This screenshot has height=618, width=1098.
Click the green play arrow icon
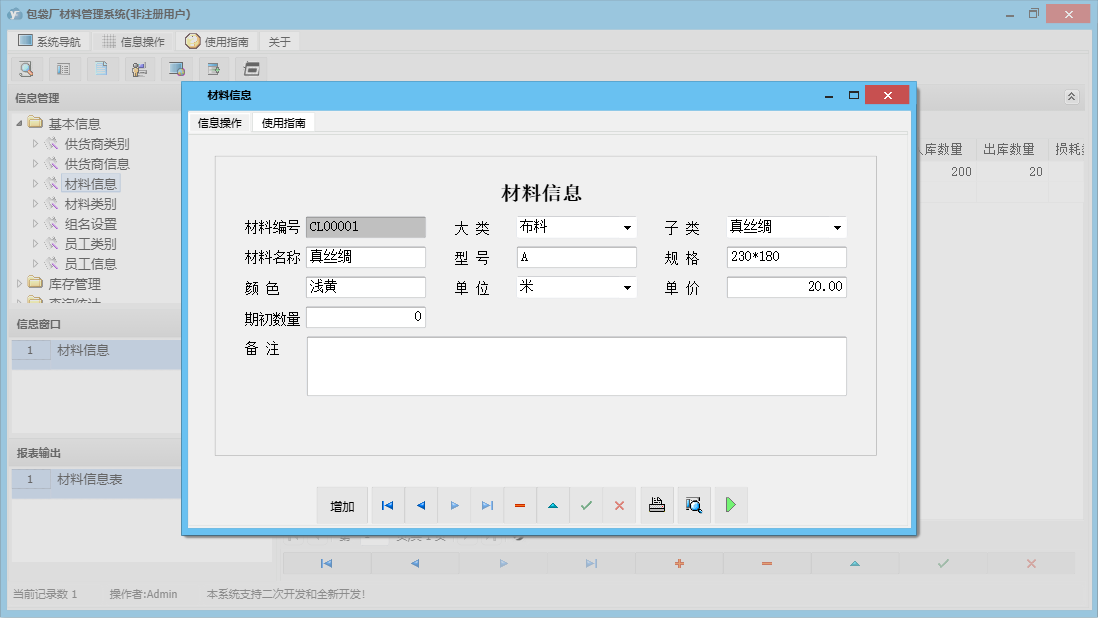(x=730, y=506)
